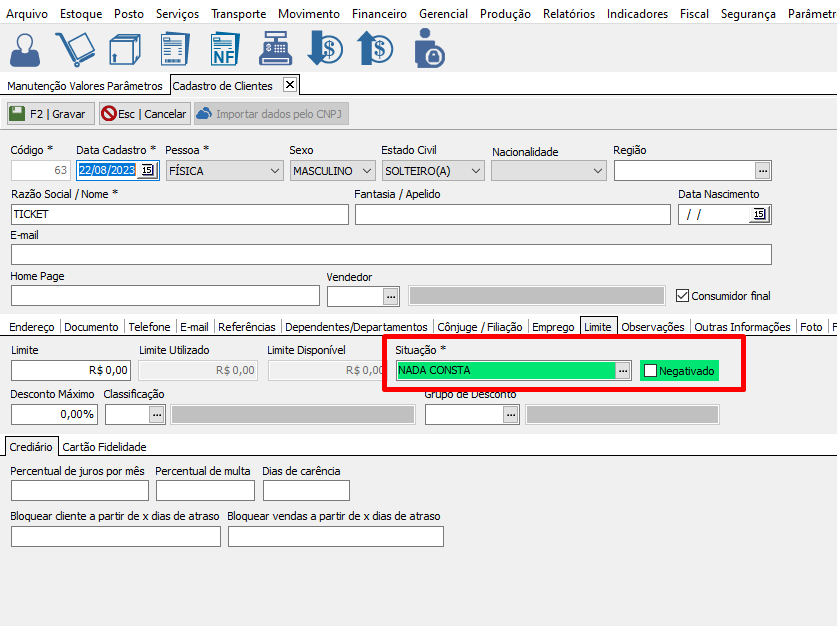Click the Razão Social / Nome field
837x626 pixels.
click(x=180, y=215)
